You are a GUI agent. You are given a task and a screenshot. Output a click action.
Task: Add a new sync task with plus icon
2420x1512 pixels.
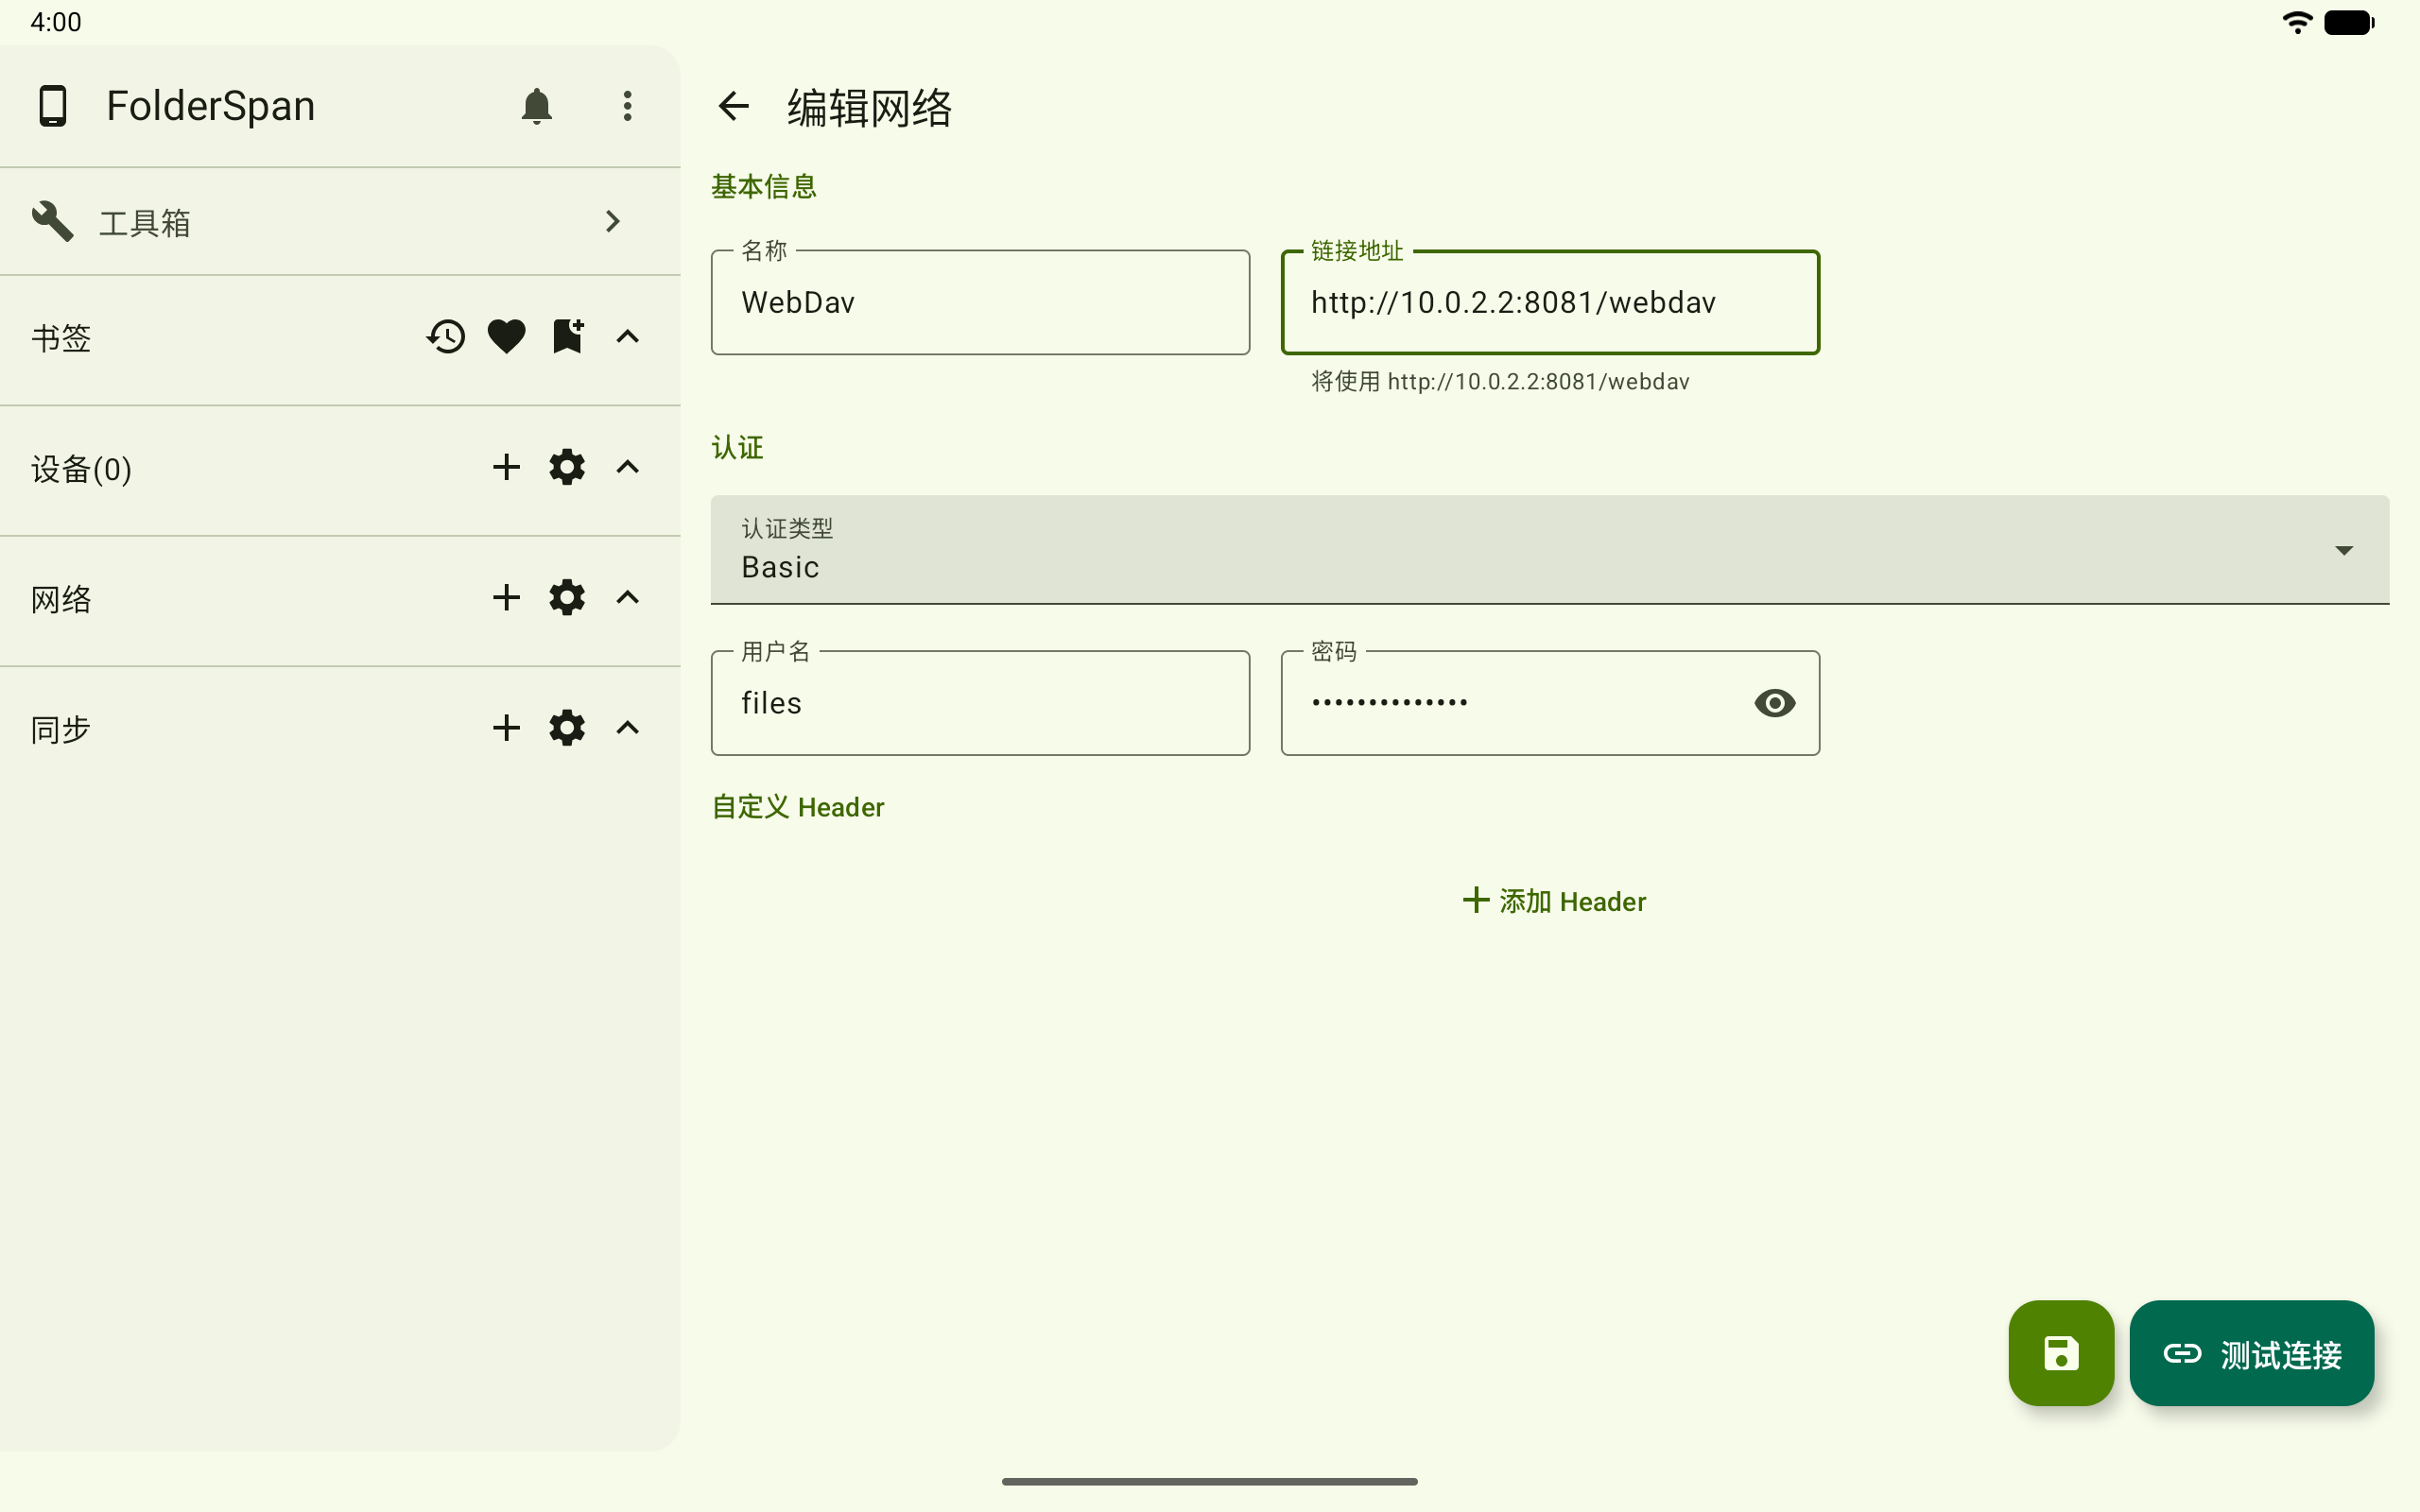[507, 727]
